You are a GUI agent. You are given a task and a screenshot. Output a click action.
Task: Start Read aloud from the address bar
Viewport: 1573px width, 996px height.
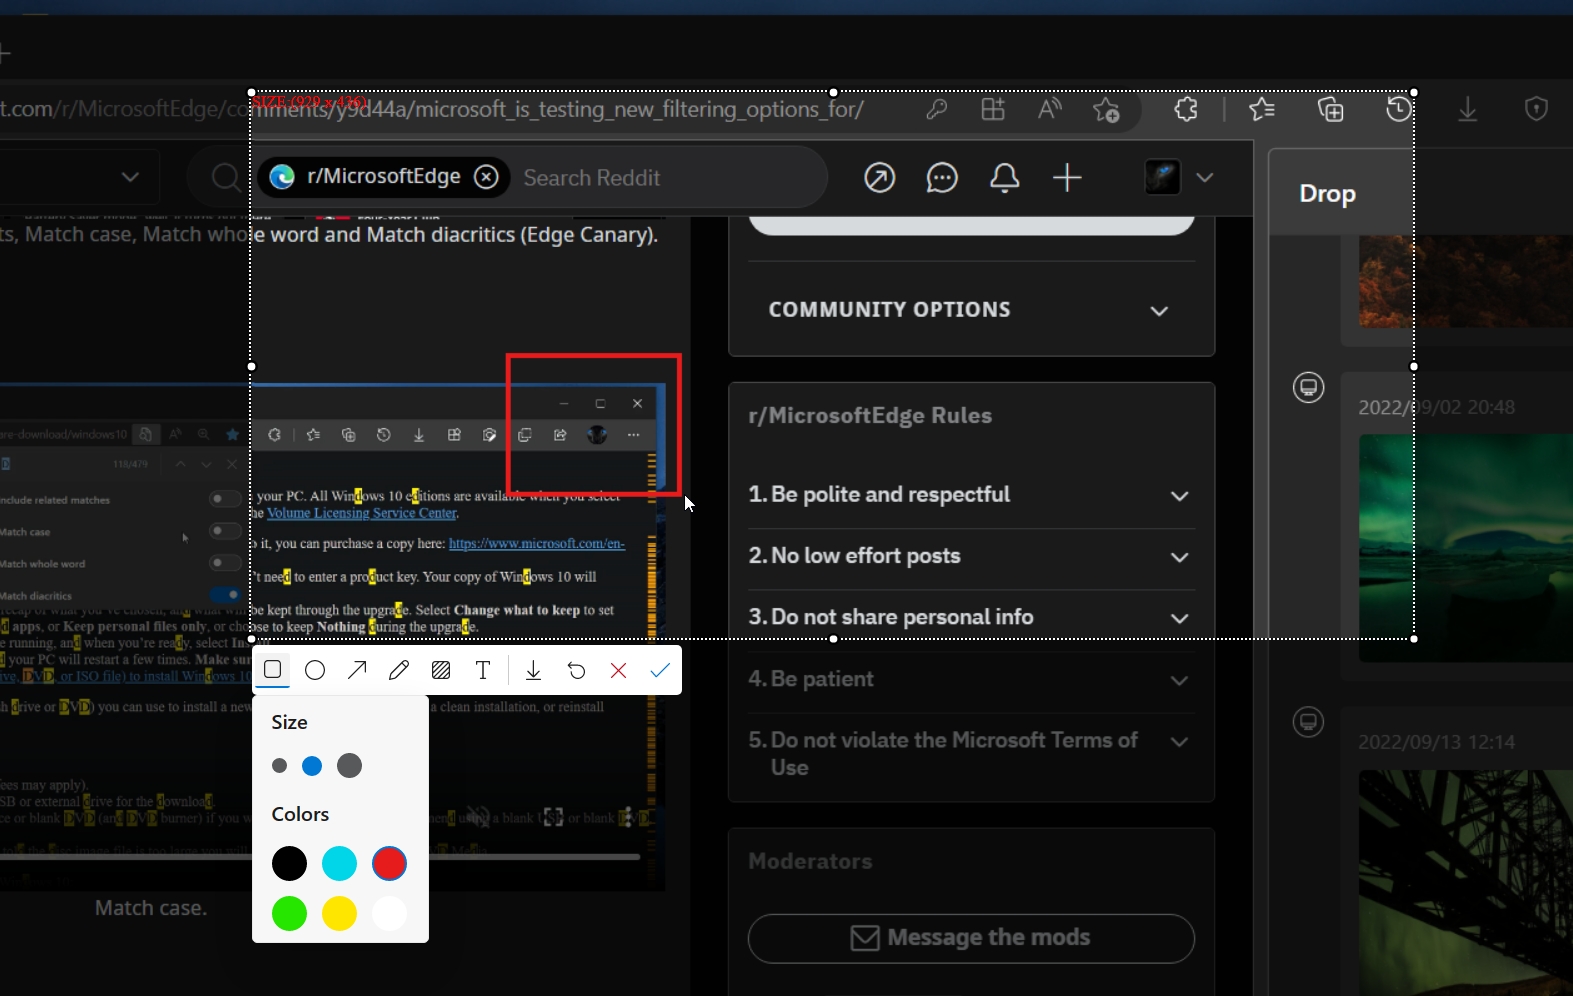click(1049, 109)
